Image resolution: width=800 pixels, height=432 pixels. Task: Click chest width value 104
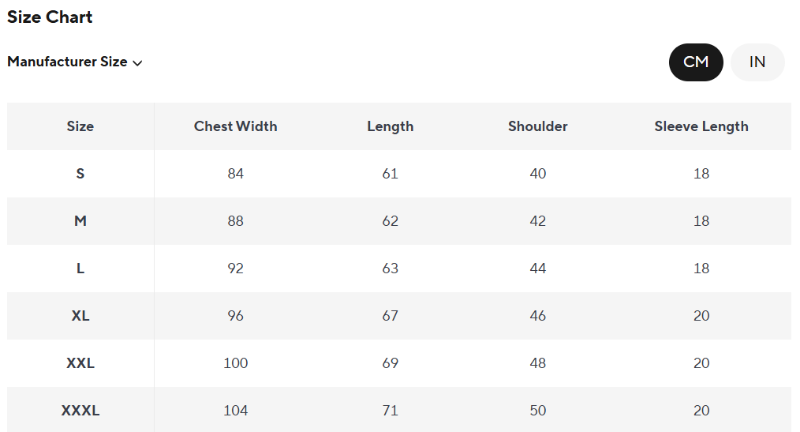pos(235,410)
